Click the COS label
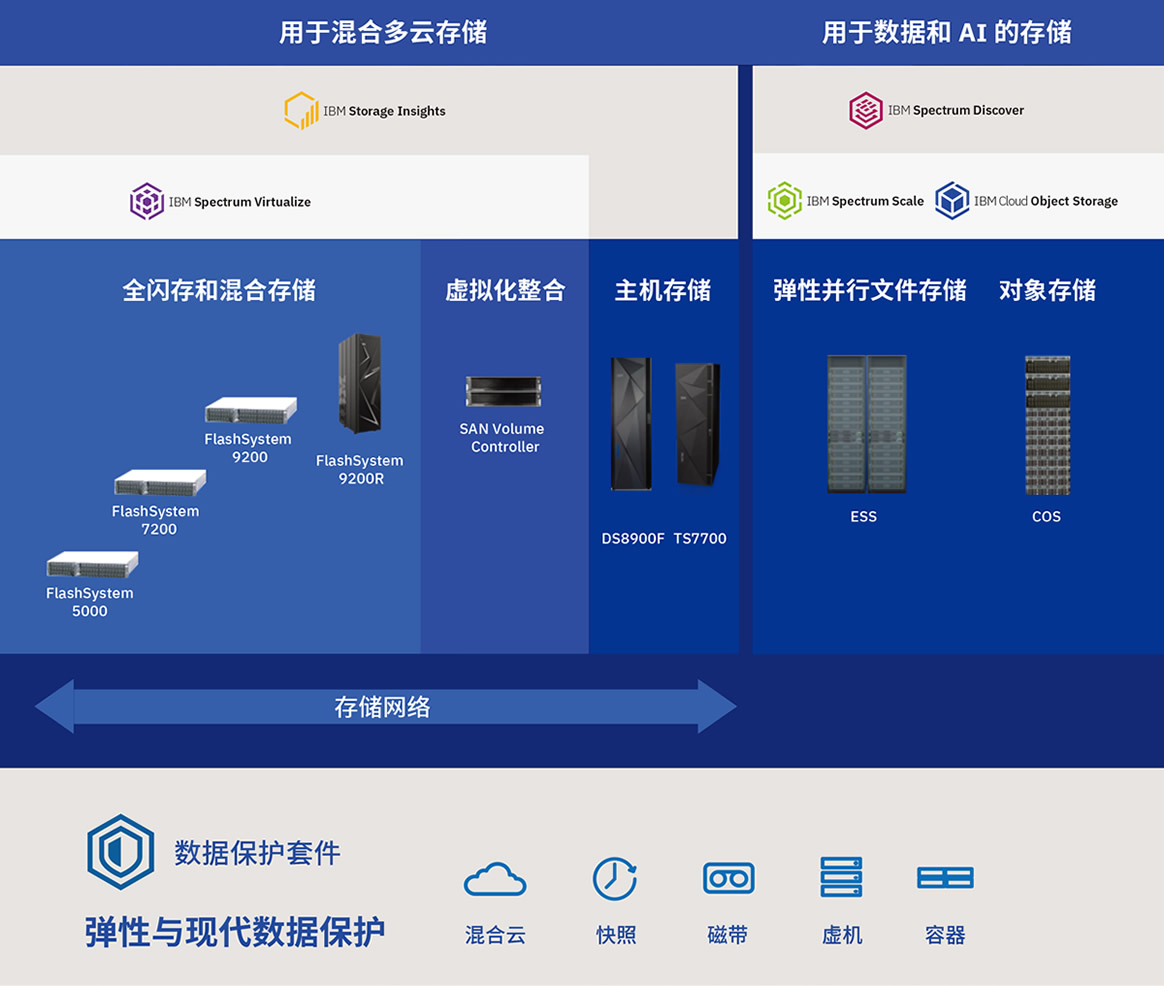Viewport: 1164px width, 986px height. click(x=1047, y=516)
